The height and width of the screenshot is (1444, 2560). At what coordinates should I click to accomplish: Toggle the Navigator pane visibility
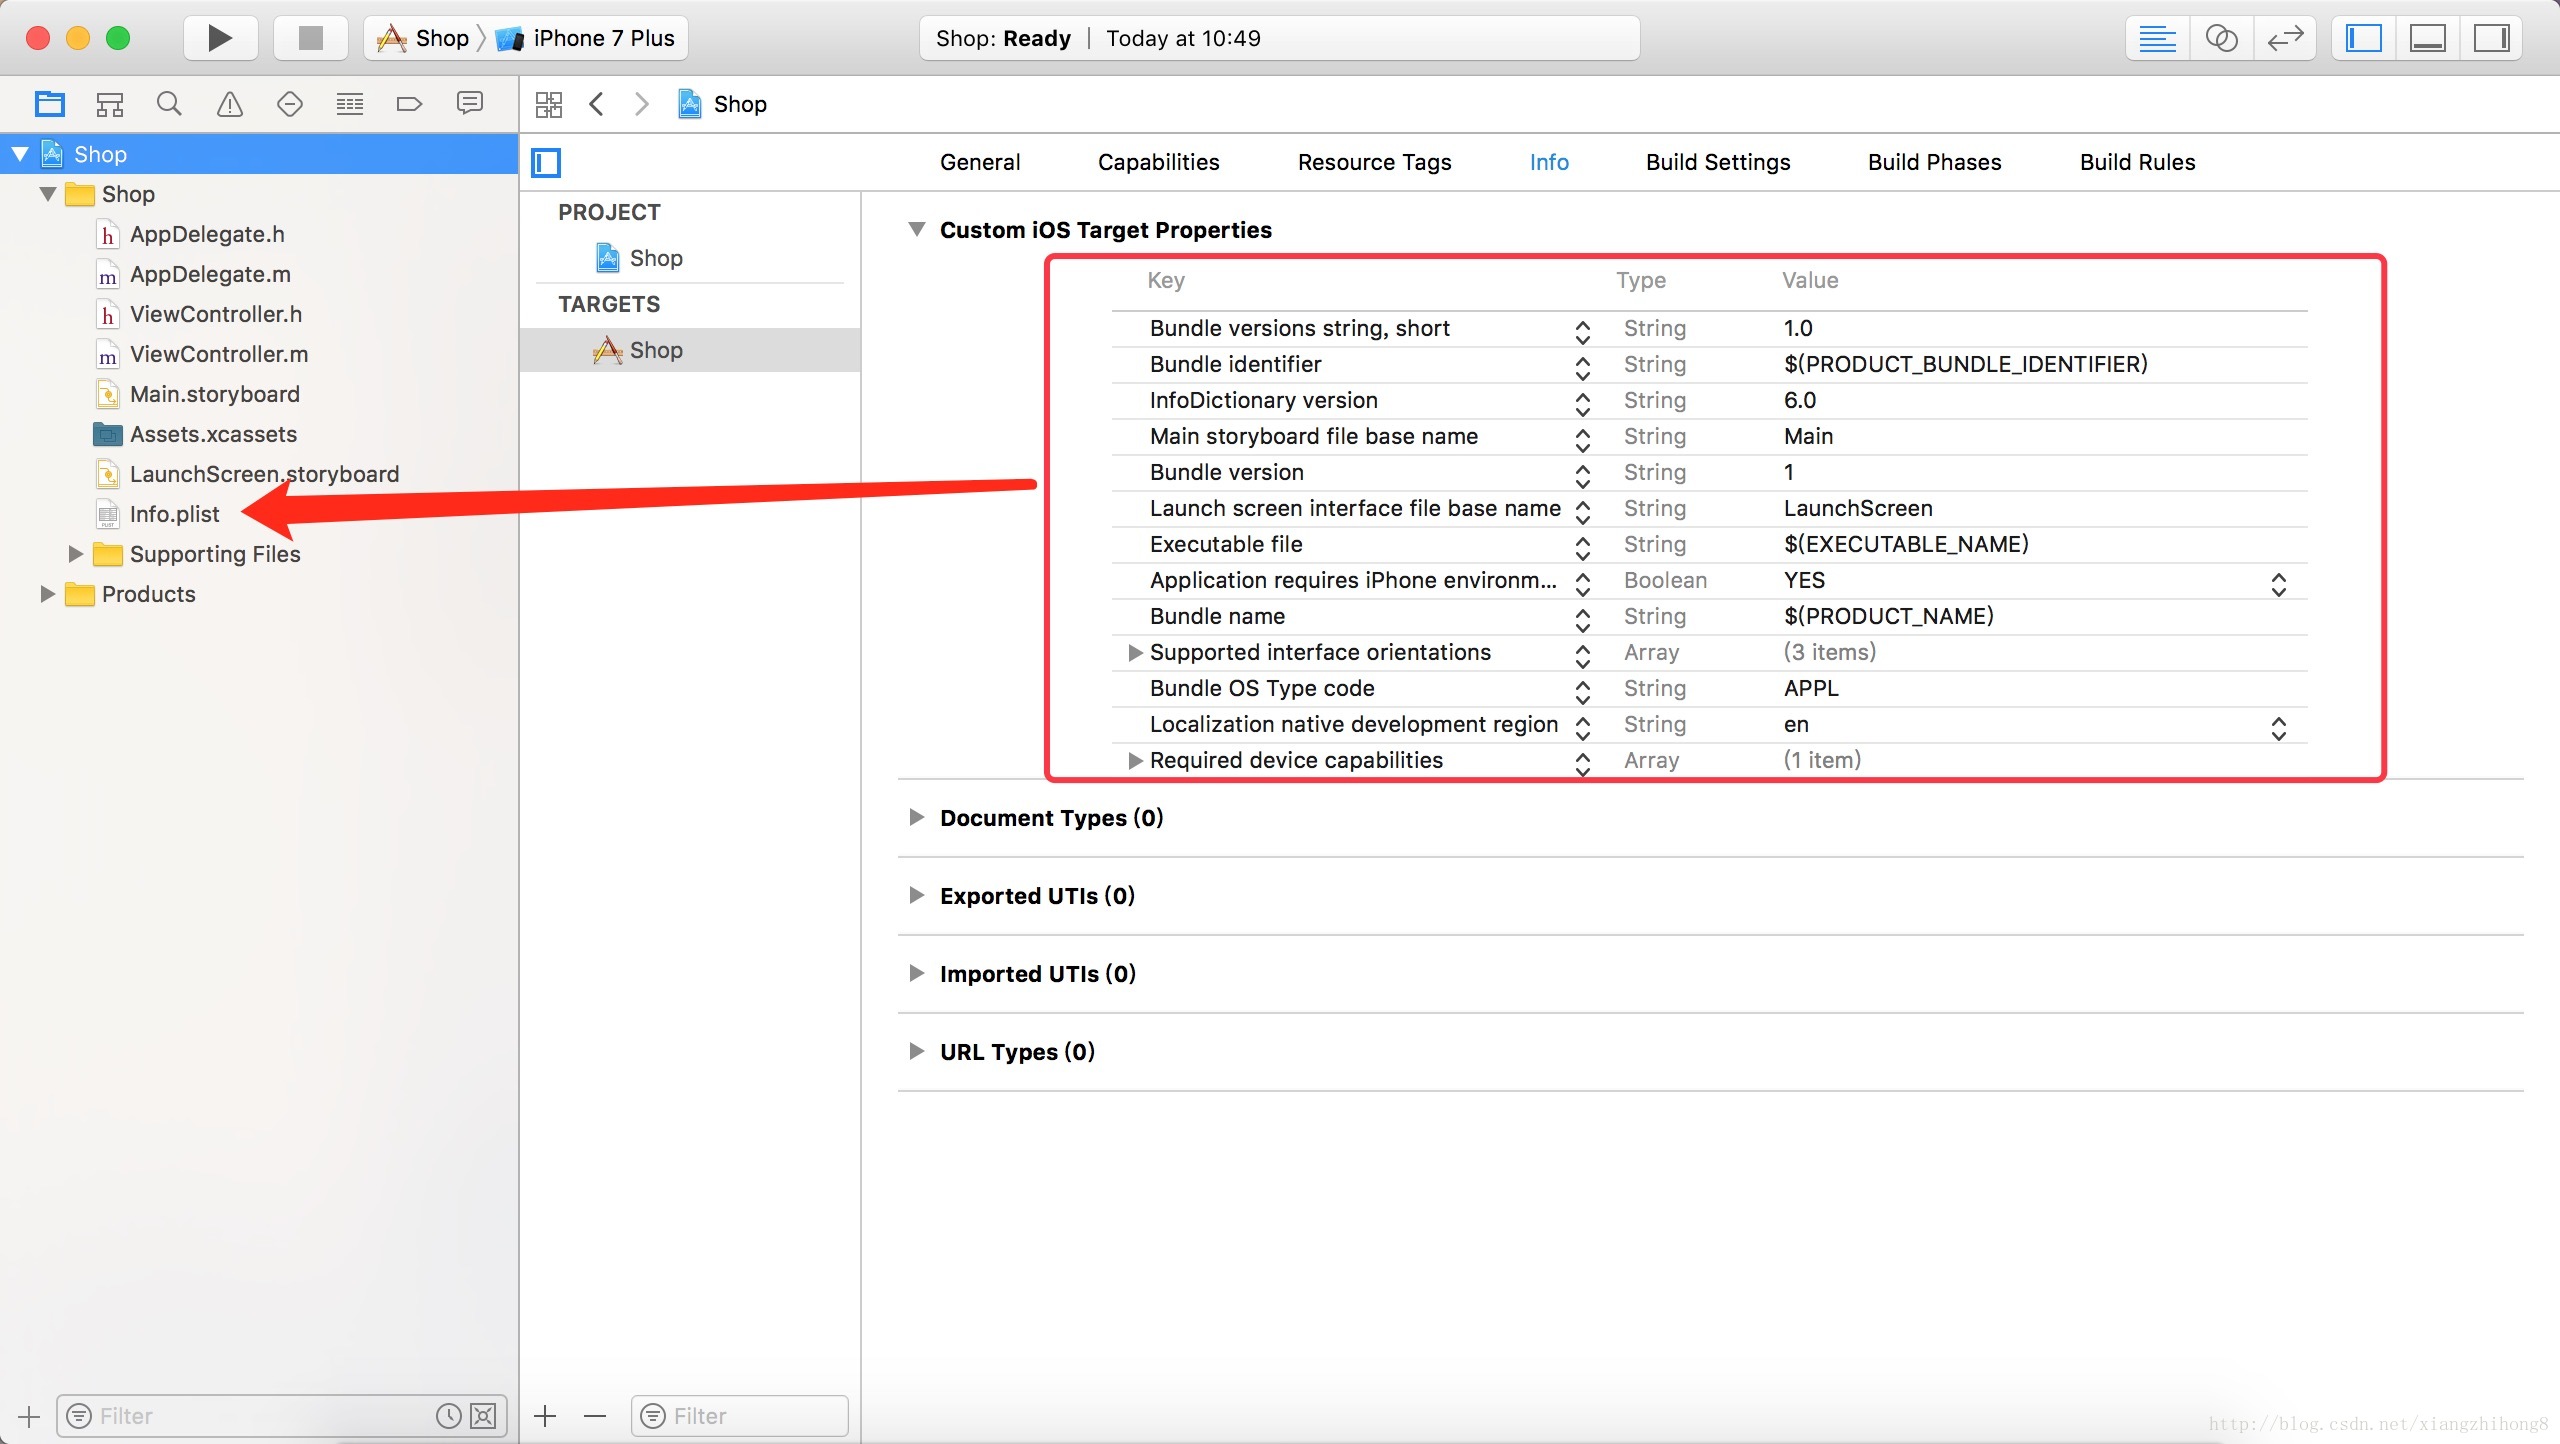coord(2364,38)
